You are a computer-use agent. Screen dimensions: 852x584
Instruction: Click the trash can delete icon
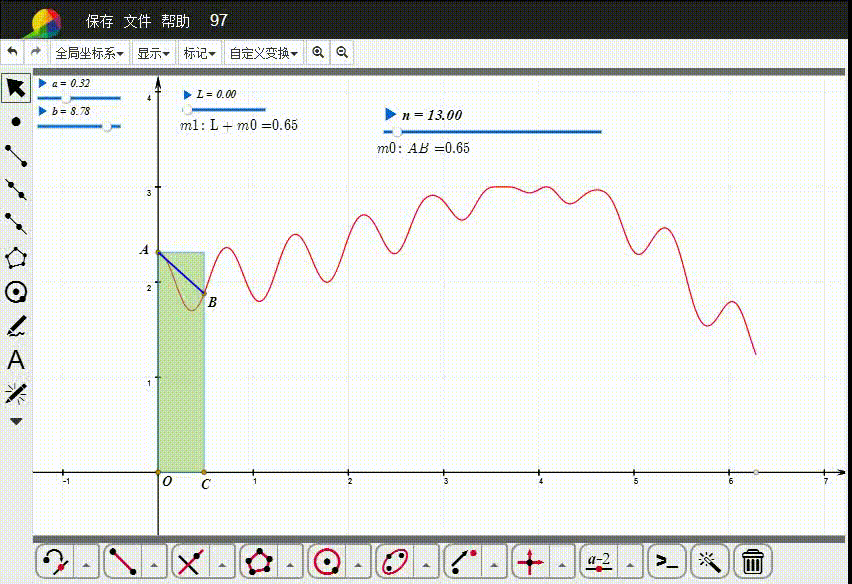click(x=753, y=561)
